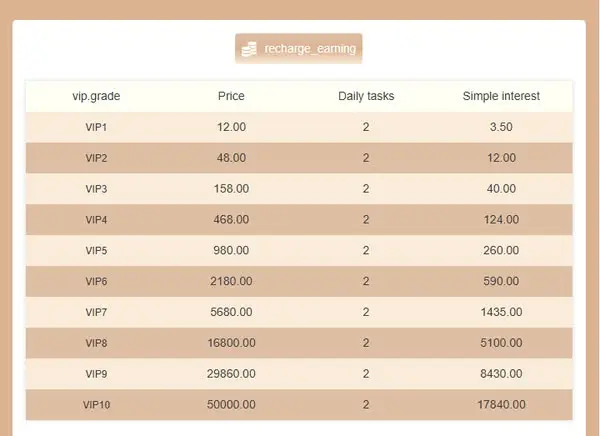Click the VIP5 row label

click(96, 250)
